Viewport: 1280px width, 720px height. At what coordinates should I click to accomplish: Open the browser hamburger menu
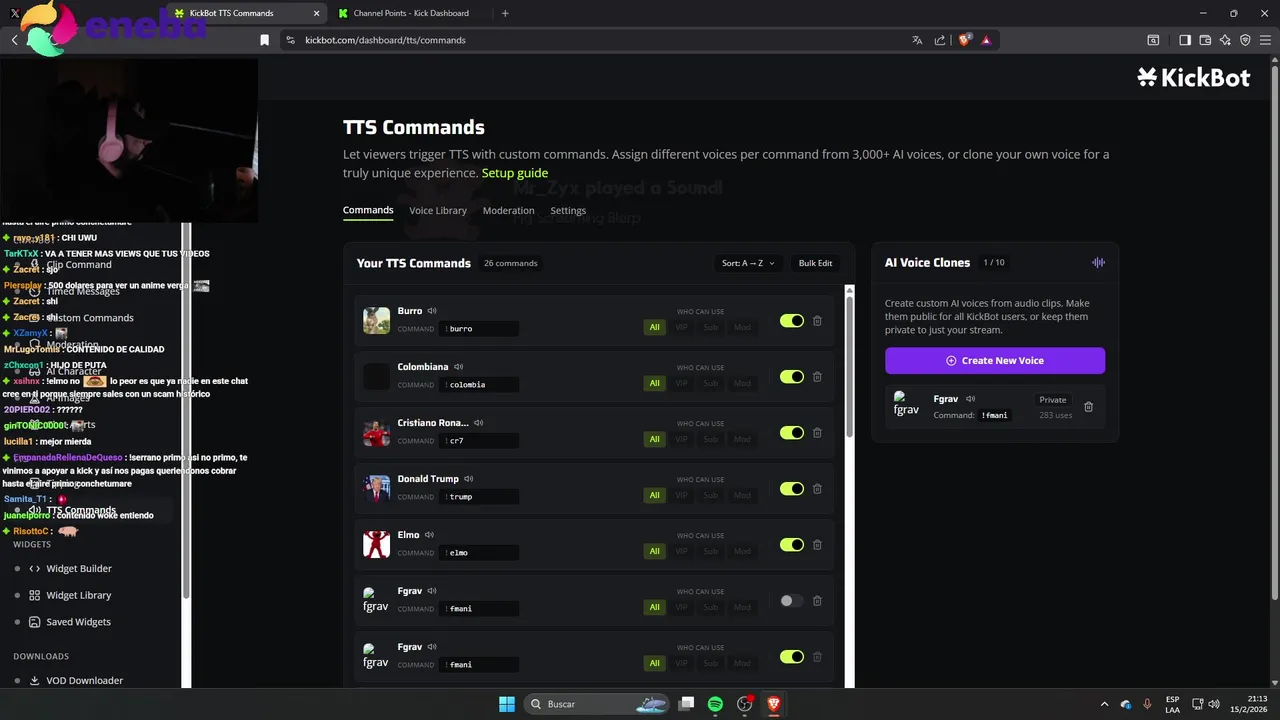click(1265, 40)
